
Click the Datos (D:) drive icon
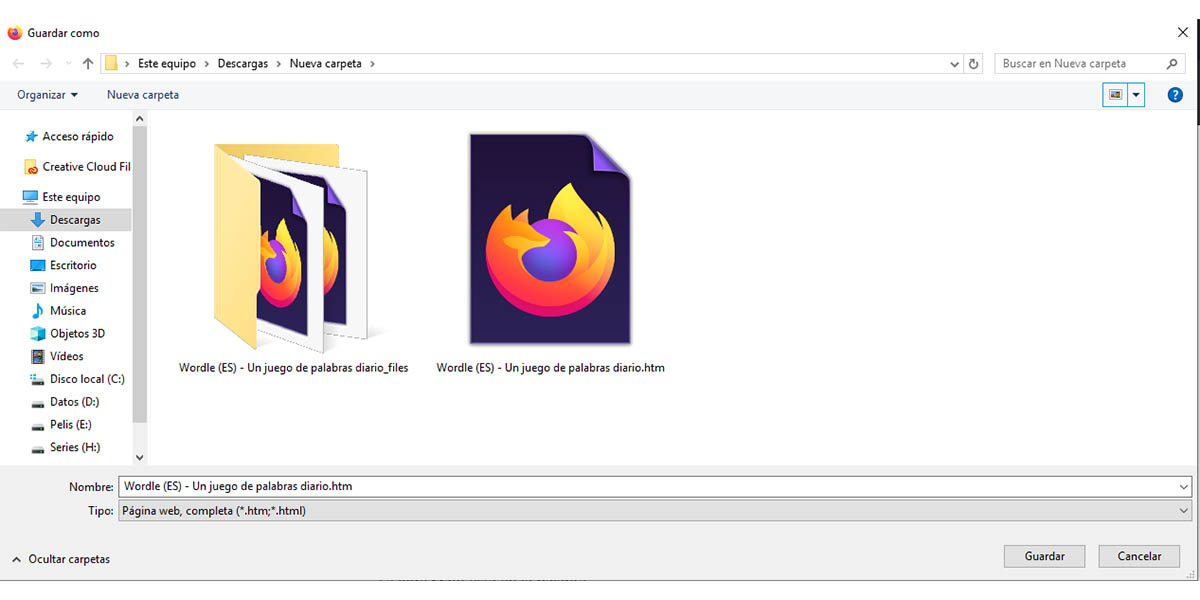click(38, 403)
